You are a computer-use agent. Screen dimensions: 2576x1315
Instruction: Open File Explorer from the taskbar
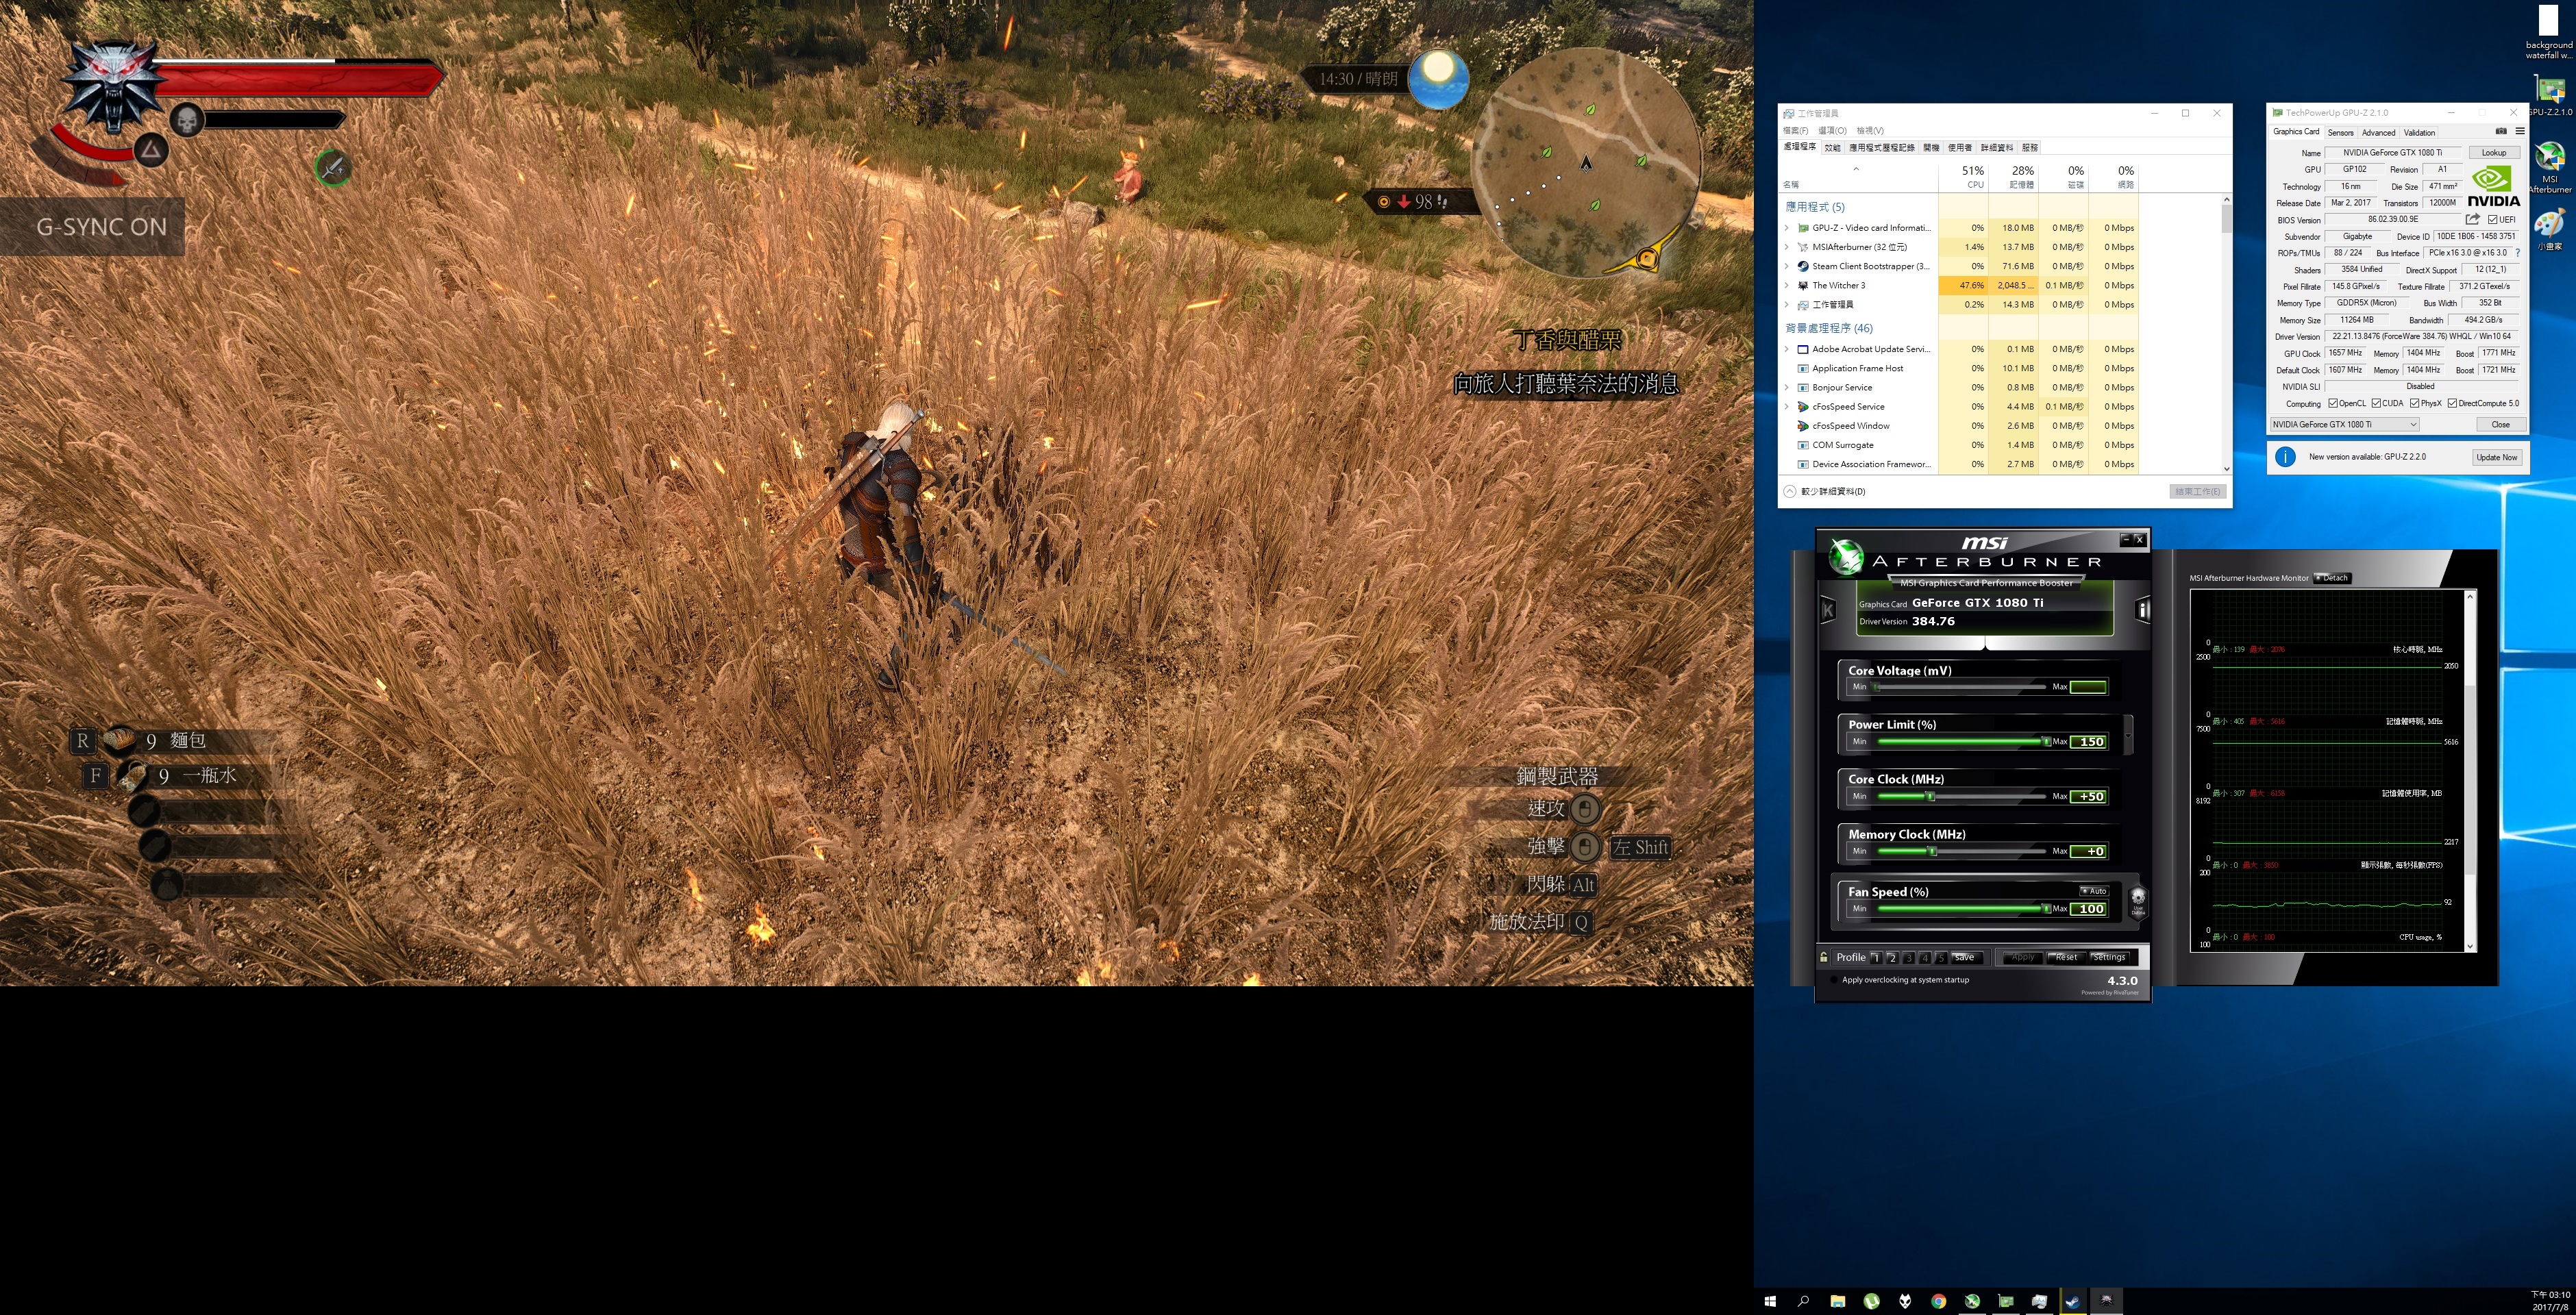1838,1301
